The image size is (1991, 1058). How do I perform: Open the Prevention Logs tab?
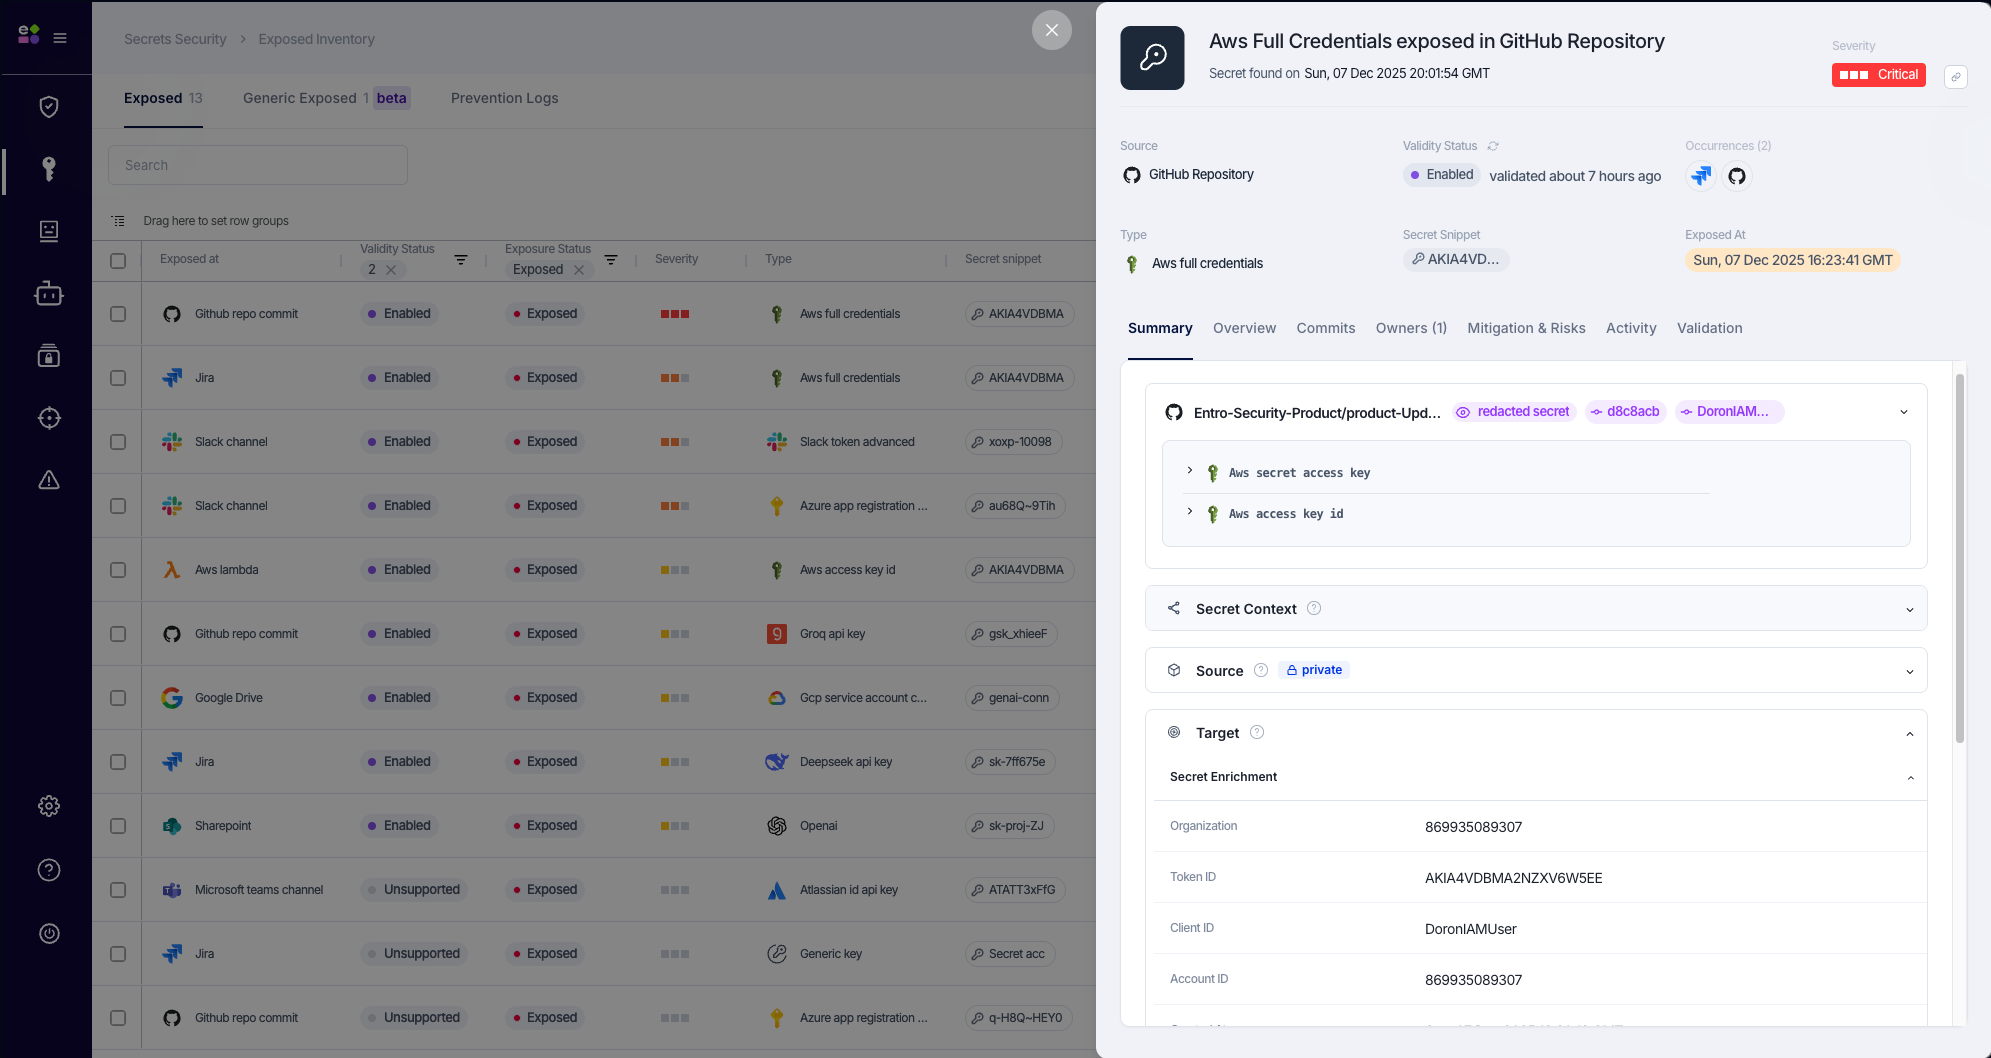coord(504,98)
